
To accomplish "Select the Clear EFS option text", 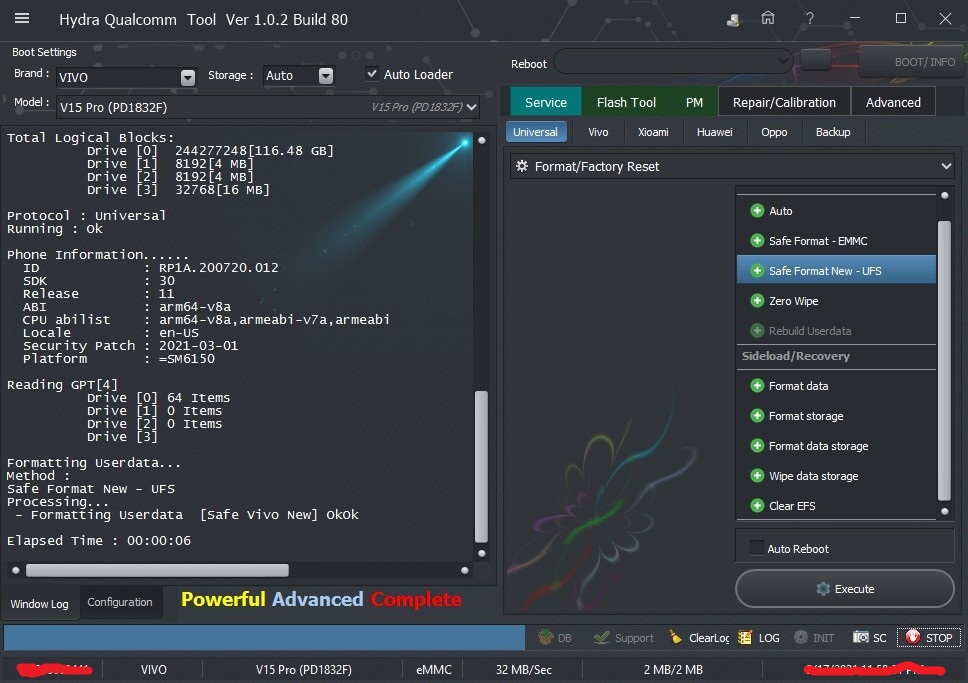I will (x=792, y=506).
